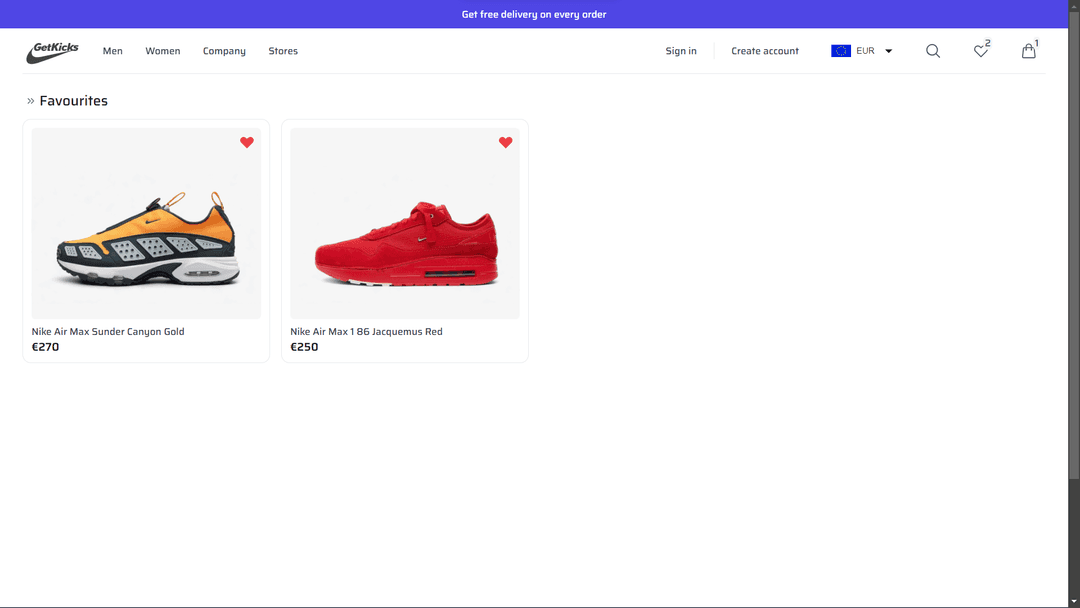Click the scrollbar down arrow
1080x608 pixels.
coord(1074,602)
